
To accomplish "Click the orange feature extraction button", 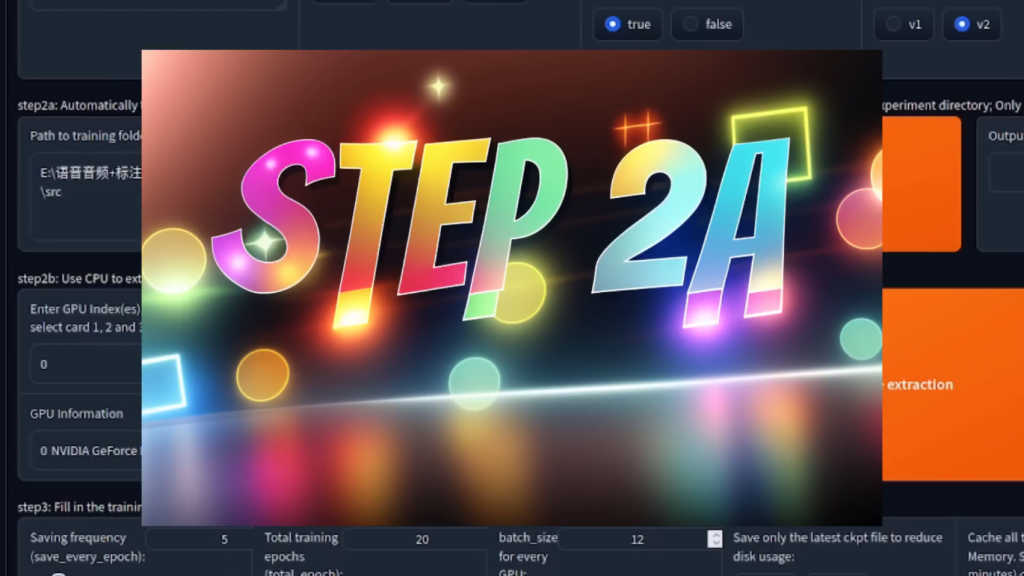I will (x=953, y=385).
